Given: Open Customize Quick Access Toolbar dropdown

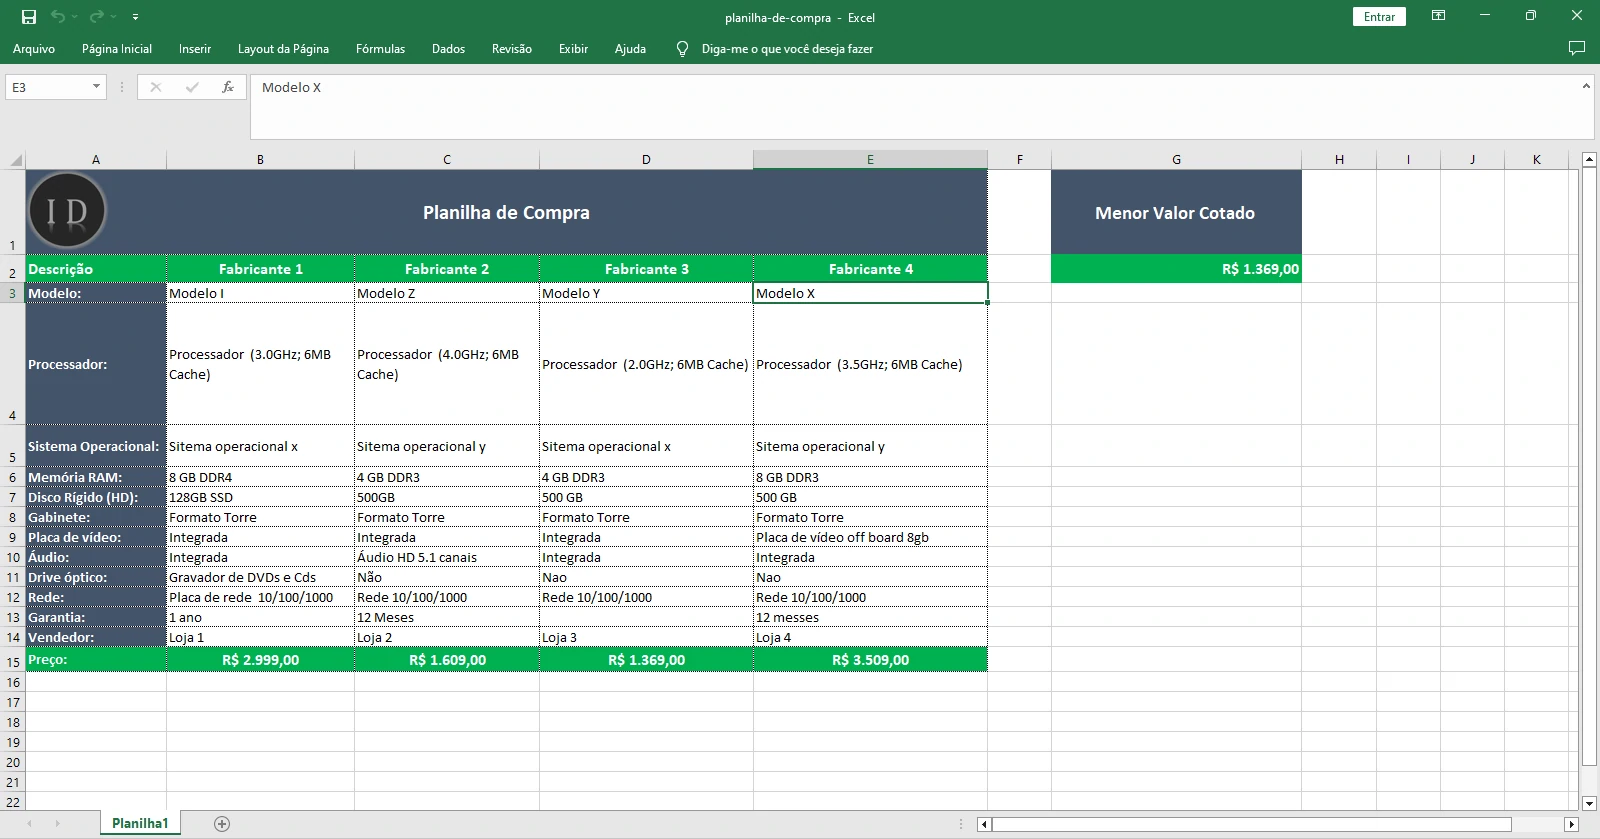Looking at the screenshot, I should click(x=135, y=17).
